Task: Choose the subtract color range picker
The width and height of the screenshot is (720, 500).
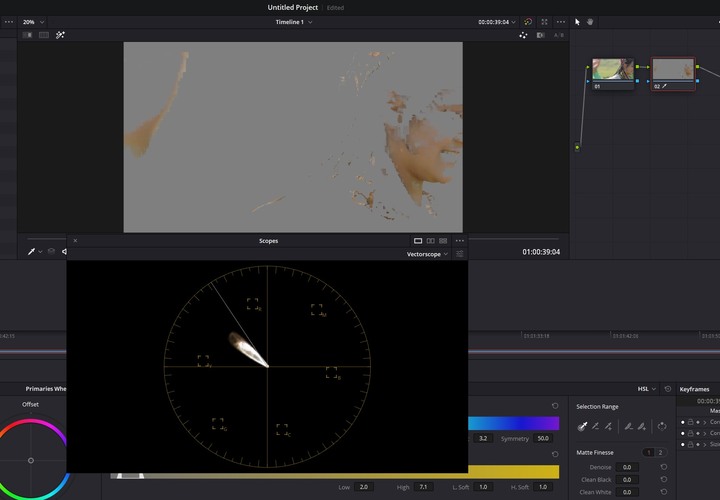Action: (x=596, y=427)
